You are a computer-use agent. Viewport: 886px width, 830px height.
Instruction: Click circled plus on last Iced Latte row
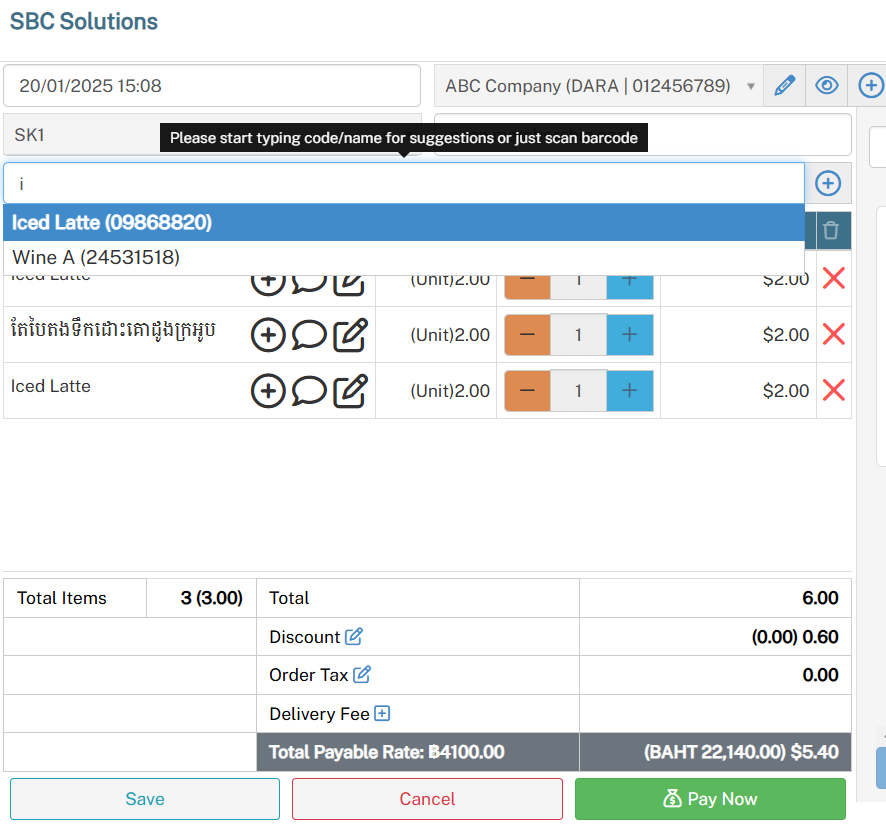pos(267,391)
